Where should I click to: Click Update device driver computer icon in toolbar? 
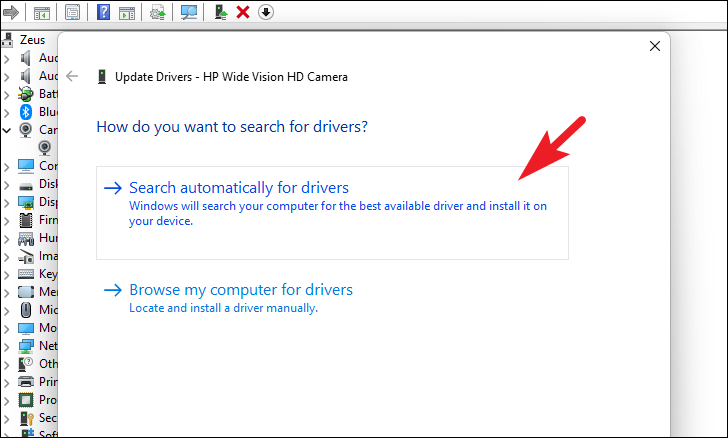click(x=221, y=13)
